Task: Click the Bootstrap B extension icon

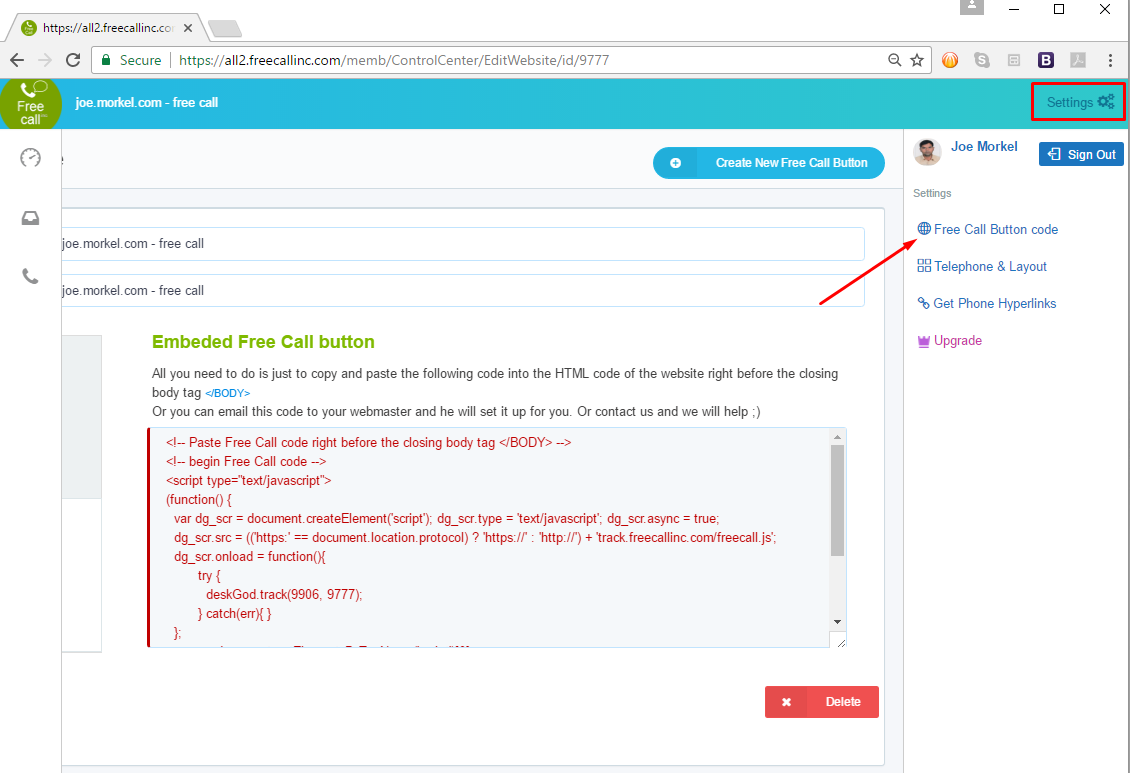Action: tap(1046, 61)
